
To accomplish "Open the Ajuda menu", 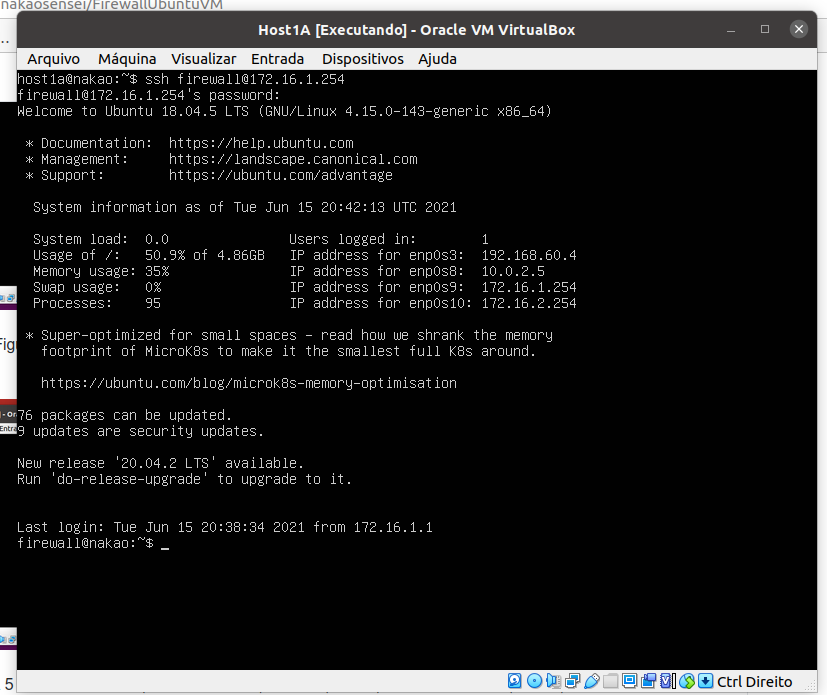I will (x=437, y=59).
